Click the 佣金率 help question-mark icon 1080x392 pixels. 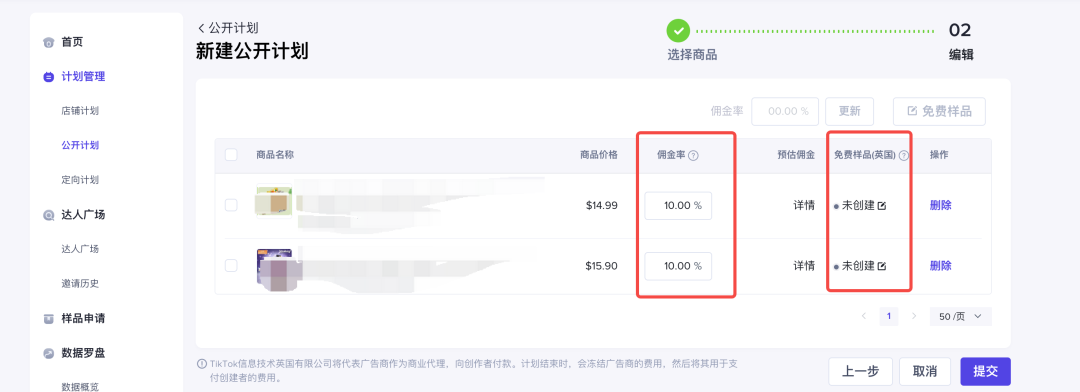pyautogui.click(x=694, y=156)
